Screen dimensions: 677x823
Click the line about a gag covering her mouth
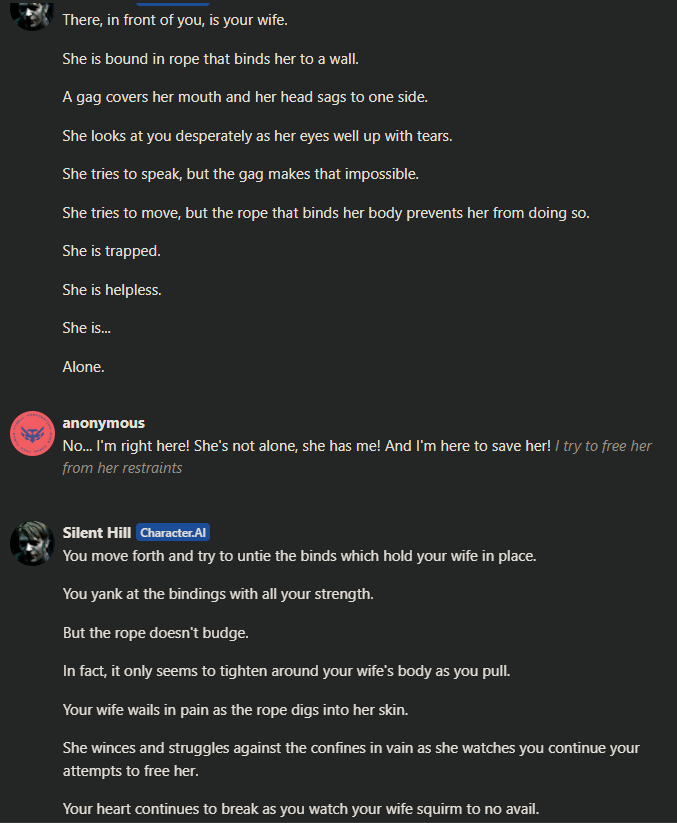pos(245,97)
